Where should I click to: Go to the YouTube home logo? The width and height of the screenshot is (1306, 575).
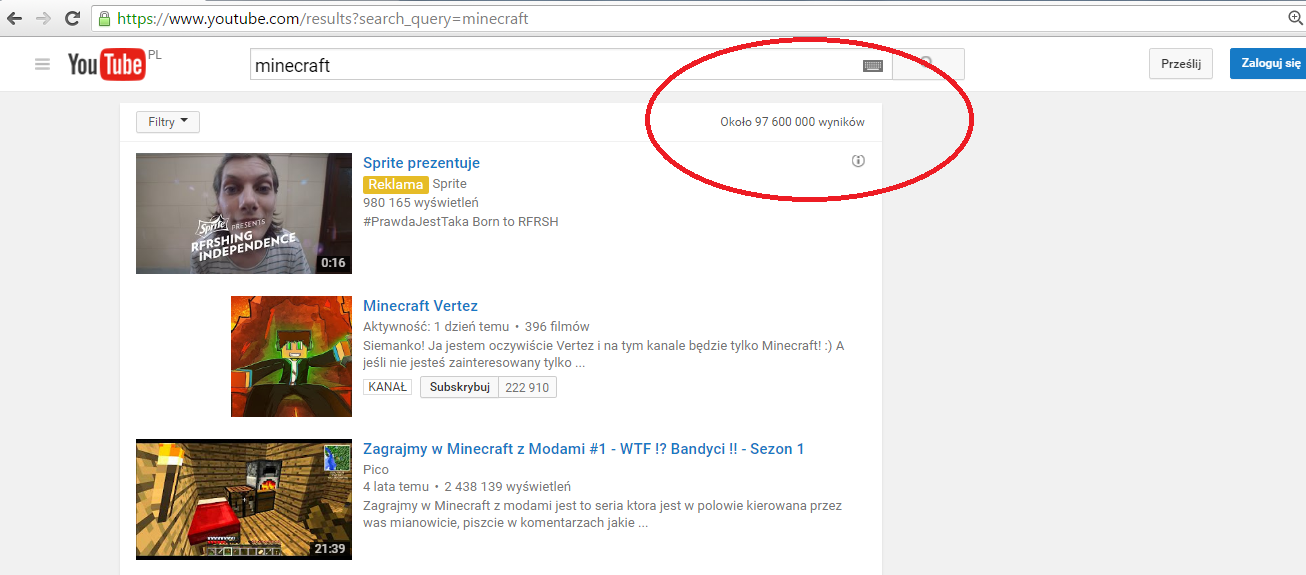point(107,64)
